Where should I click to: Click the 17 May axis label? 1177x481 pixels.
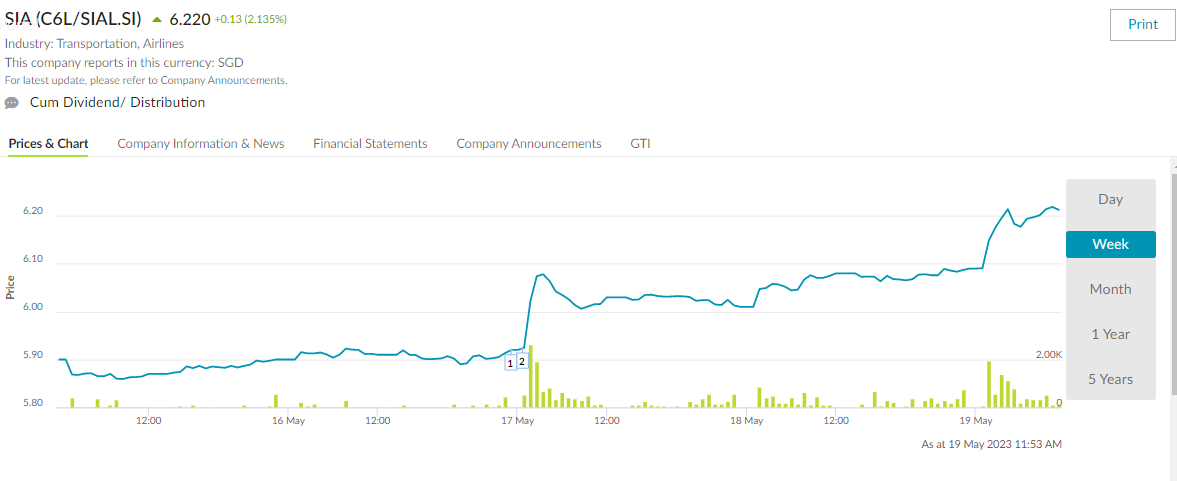coord(517,420)
